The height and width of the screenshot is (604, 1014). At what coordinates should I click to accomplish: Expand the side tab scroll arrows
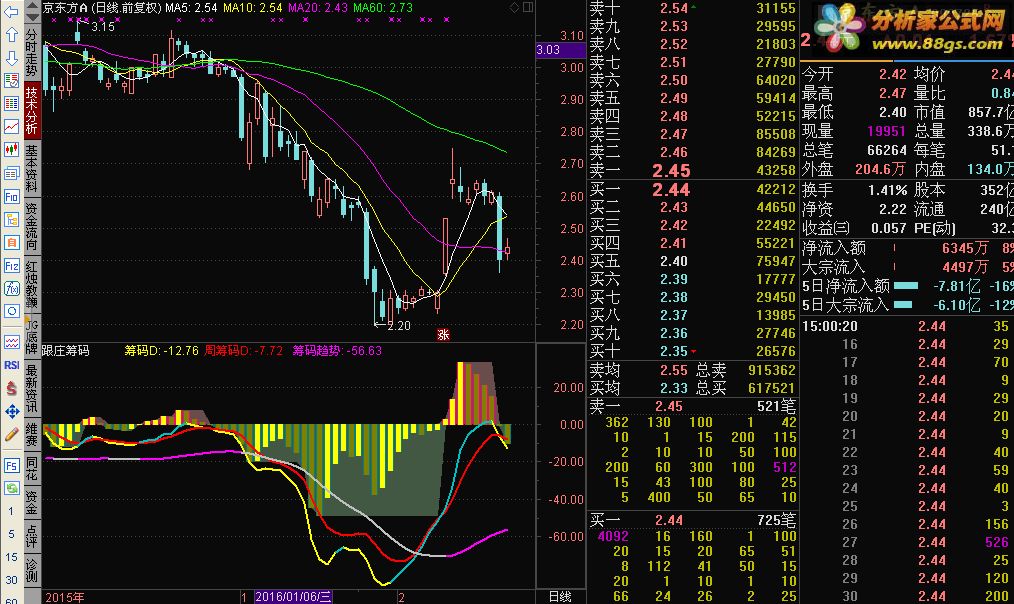32,12
